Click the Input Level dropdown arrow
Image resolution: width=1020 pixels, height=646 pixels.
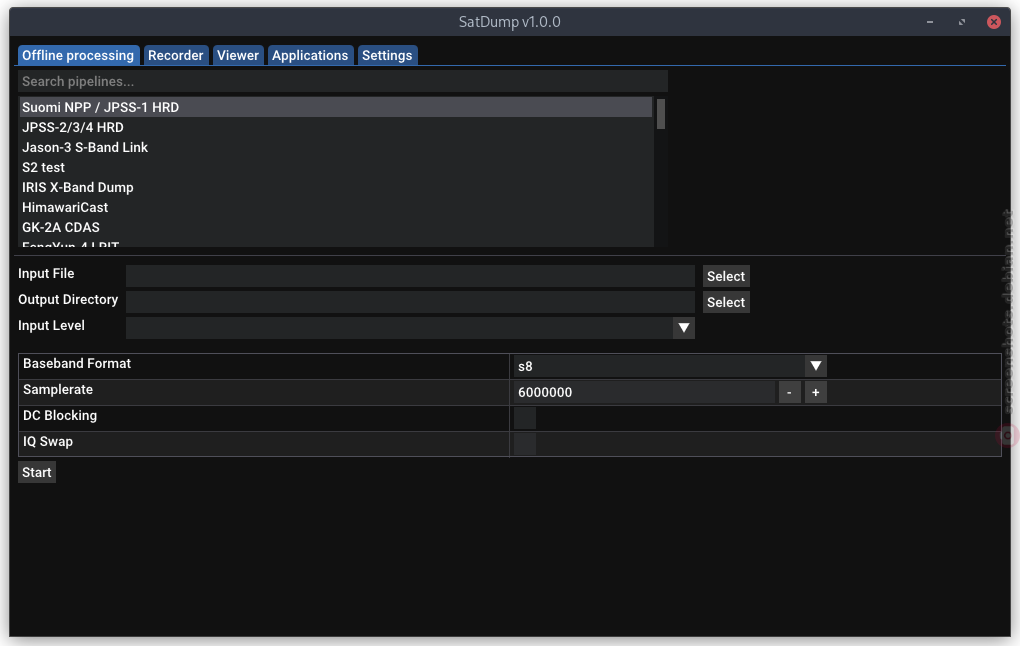[684, 328]
